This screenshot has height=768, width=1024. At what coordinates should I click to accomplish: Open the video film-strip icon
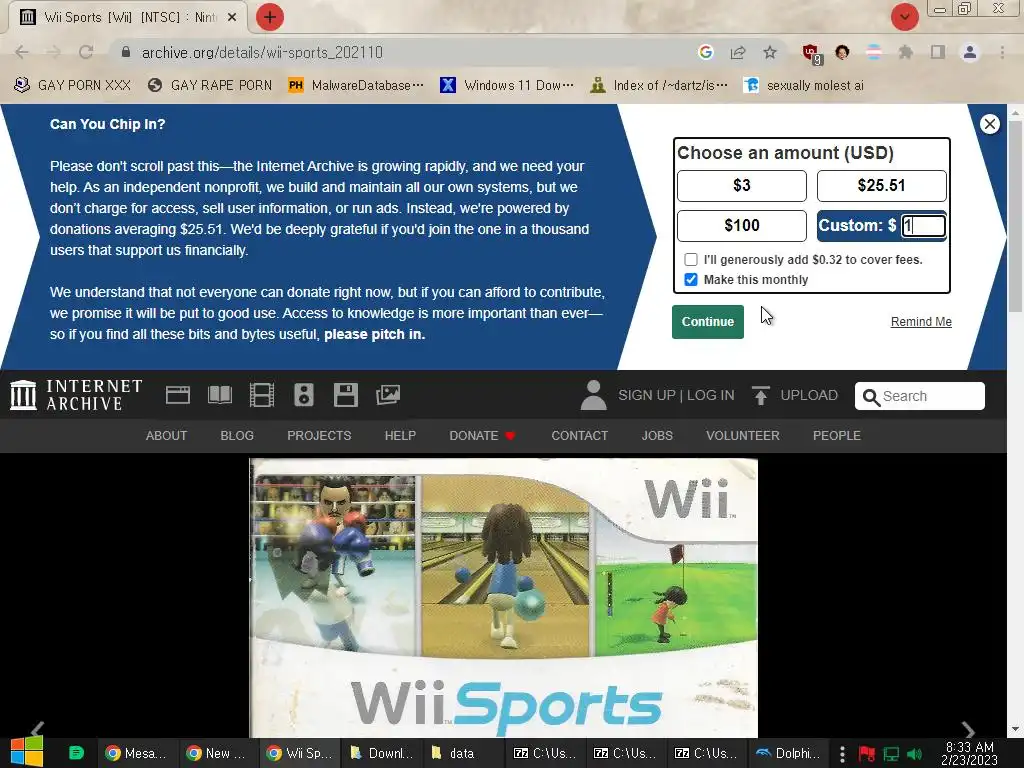coord(262,395)
